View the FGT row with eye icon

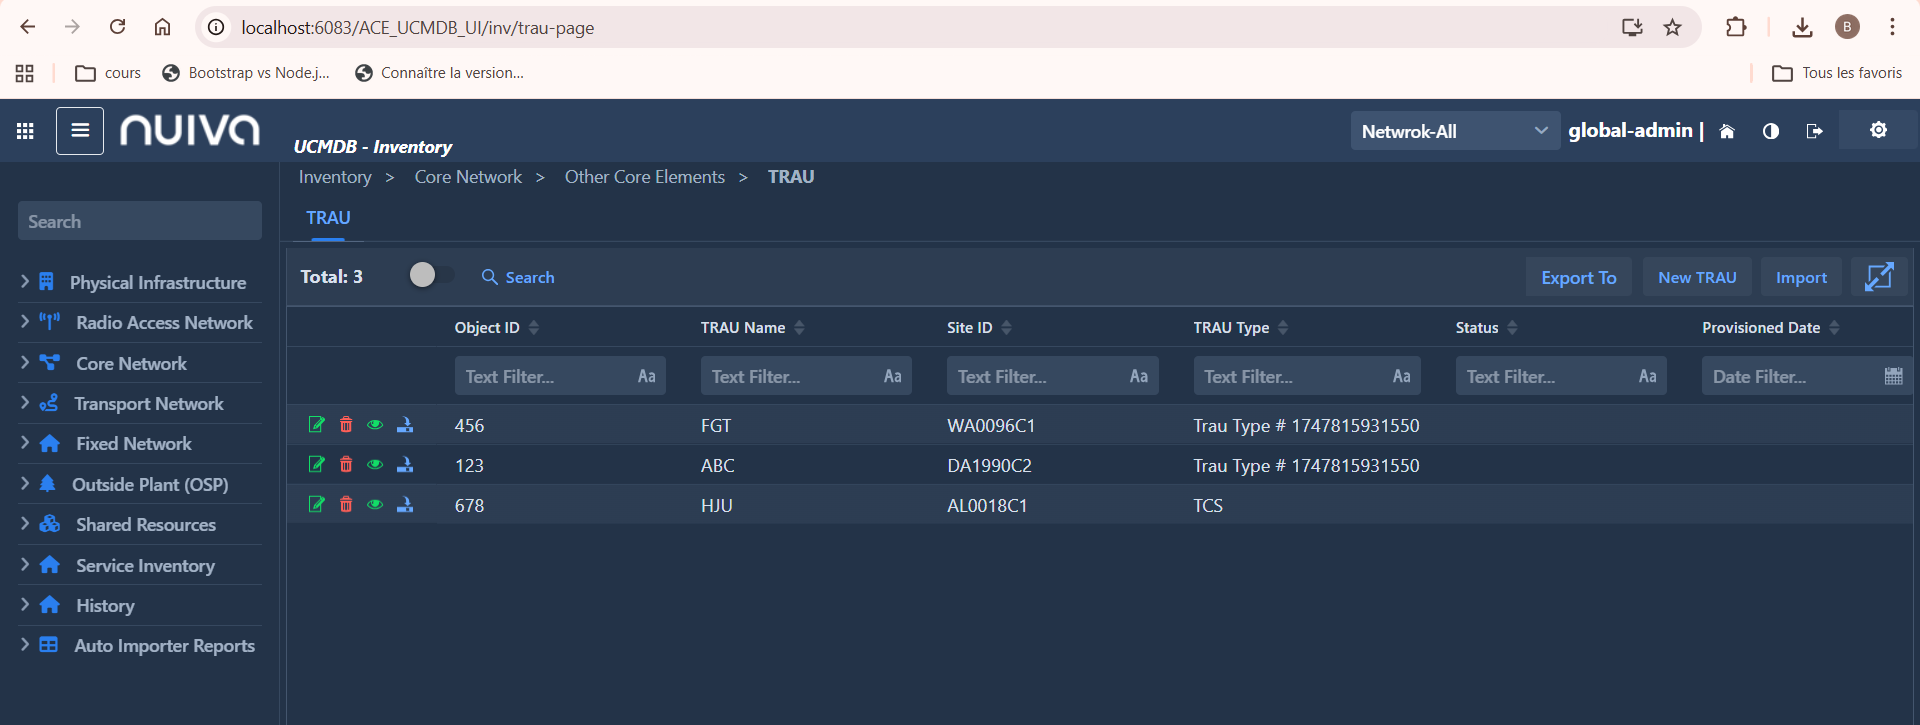point(375,425)
